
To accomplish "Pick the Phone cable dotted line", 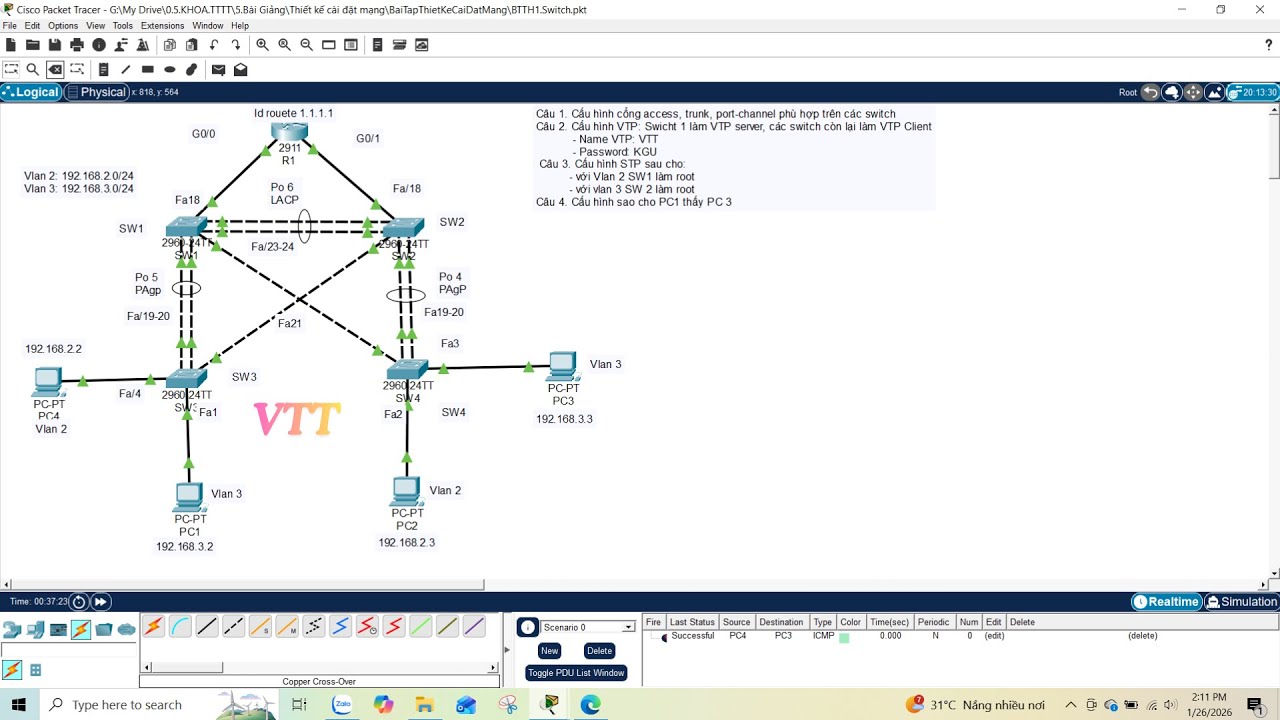I will click(x=313, y=627).
